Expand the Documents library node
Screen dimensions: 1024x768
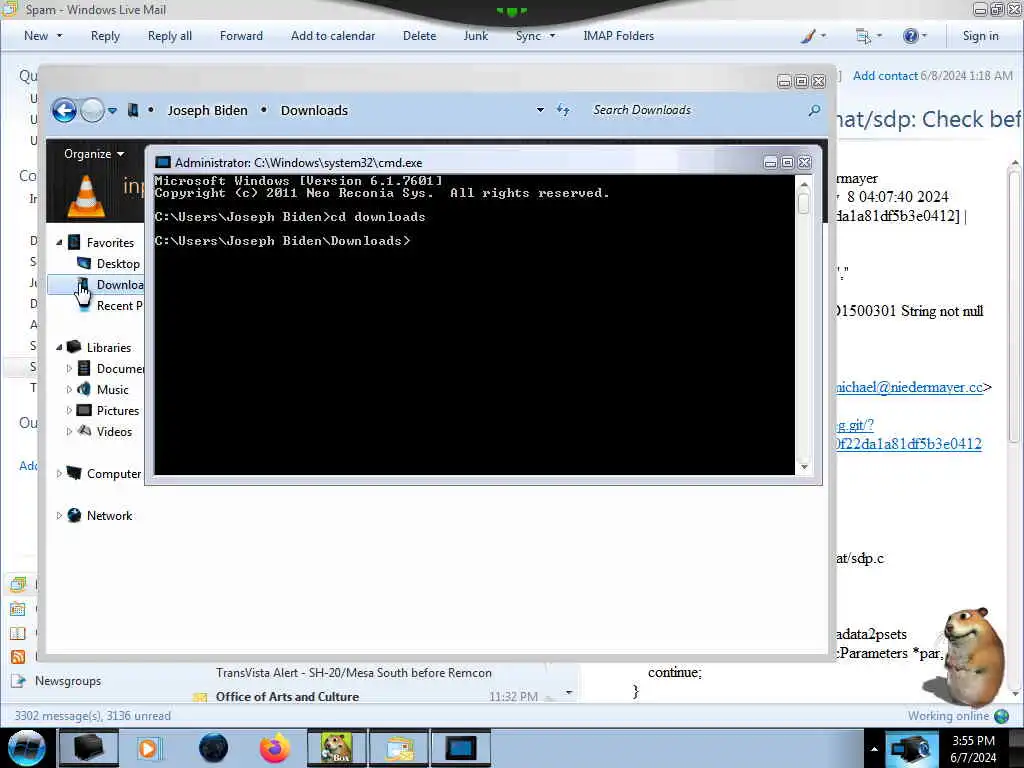tap(69, 368)
